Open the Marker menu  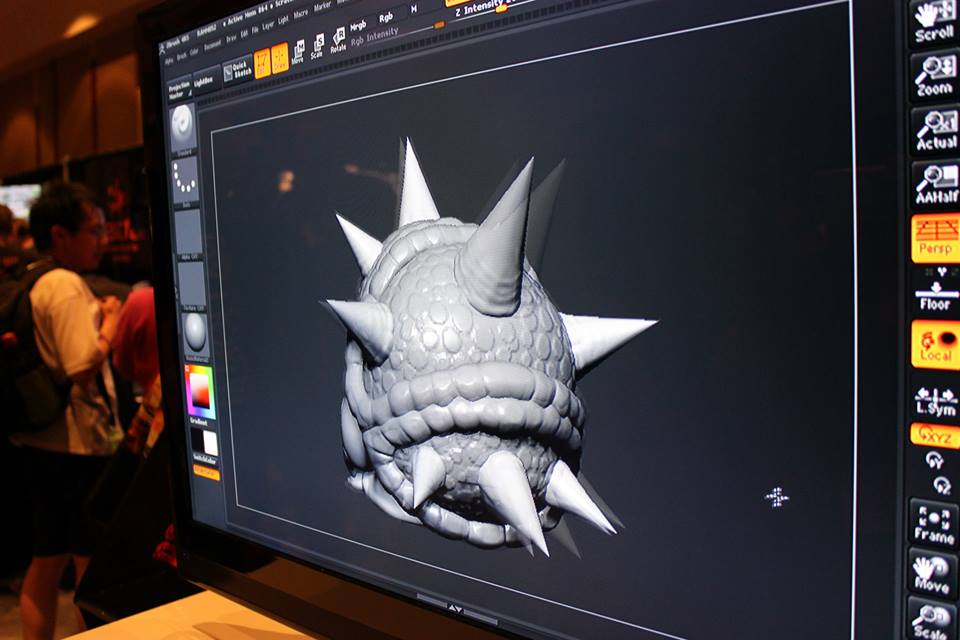[322, 7]
